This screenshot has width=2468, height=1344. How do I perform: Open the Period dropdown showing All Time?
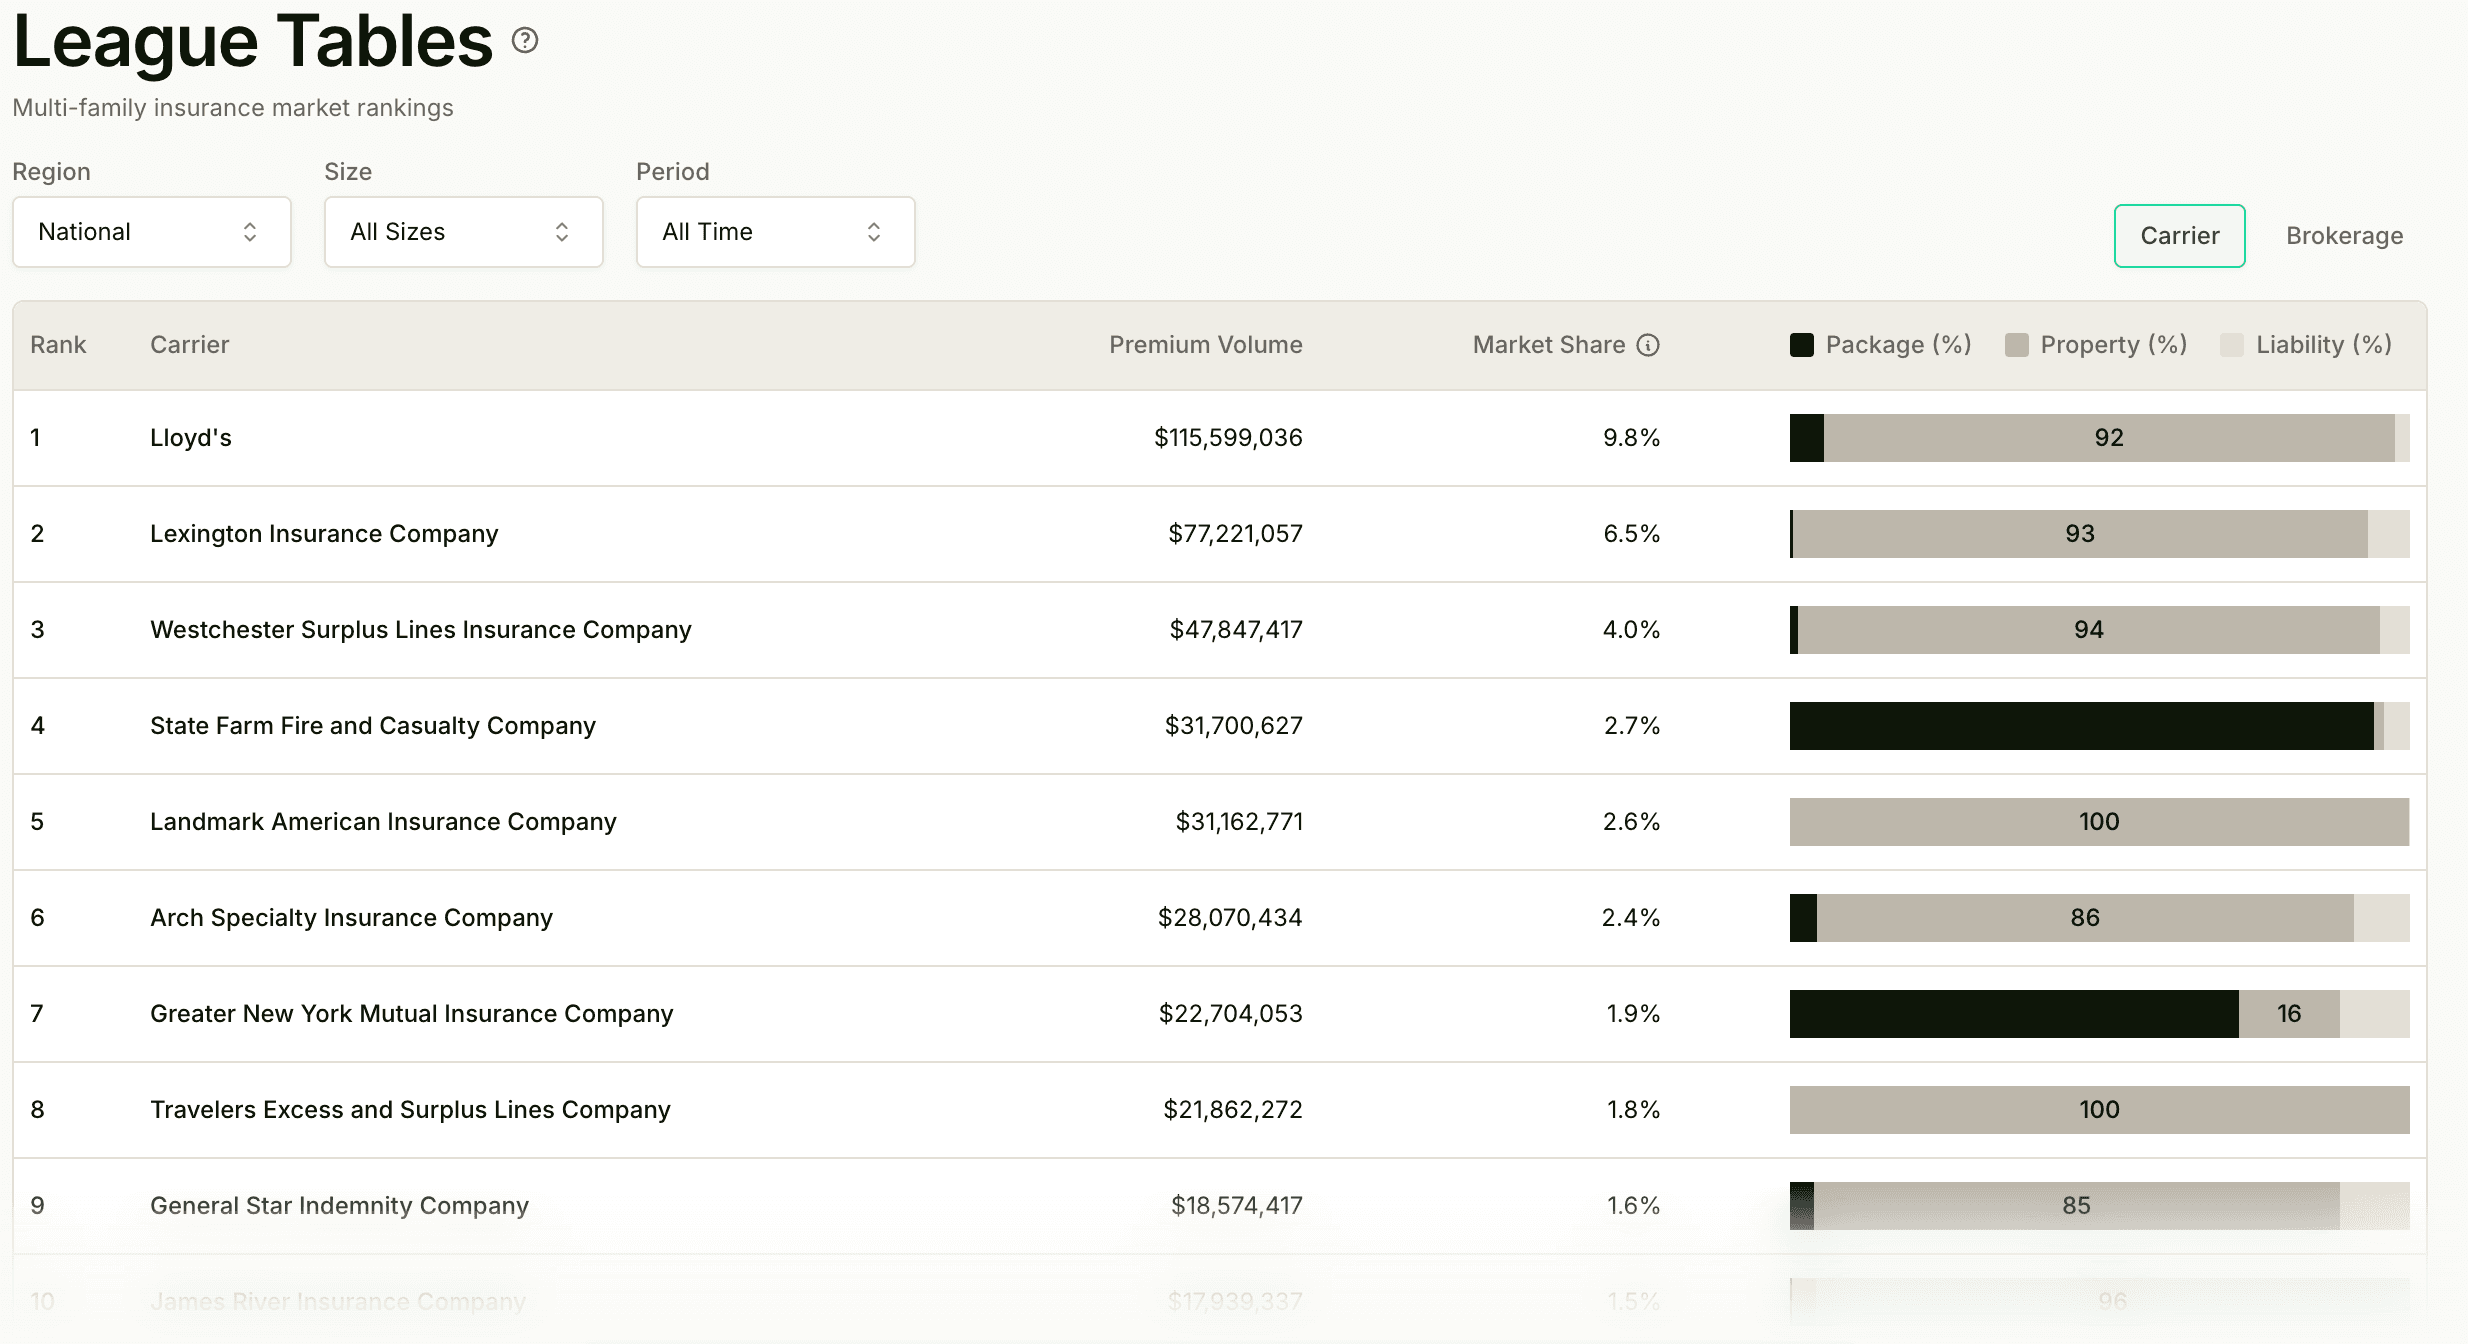point(776,232)
